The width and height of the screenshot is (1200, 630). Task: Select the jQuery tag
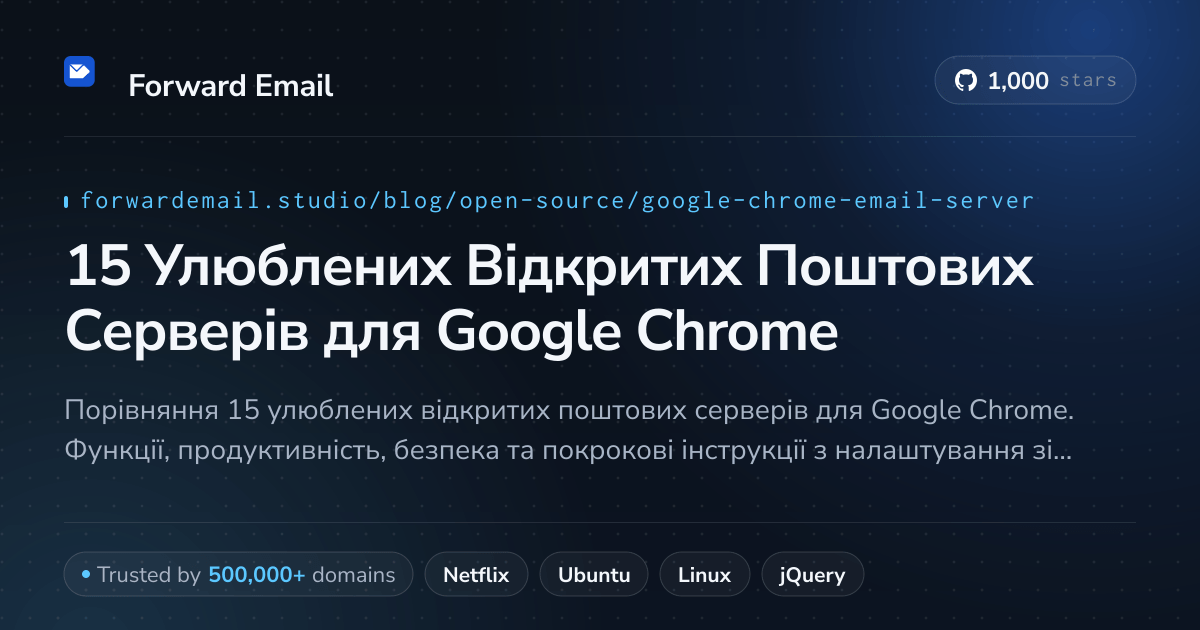812,575
